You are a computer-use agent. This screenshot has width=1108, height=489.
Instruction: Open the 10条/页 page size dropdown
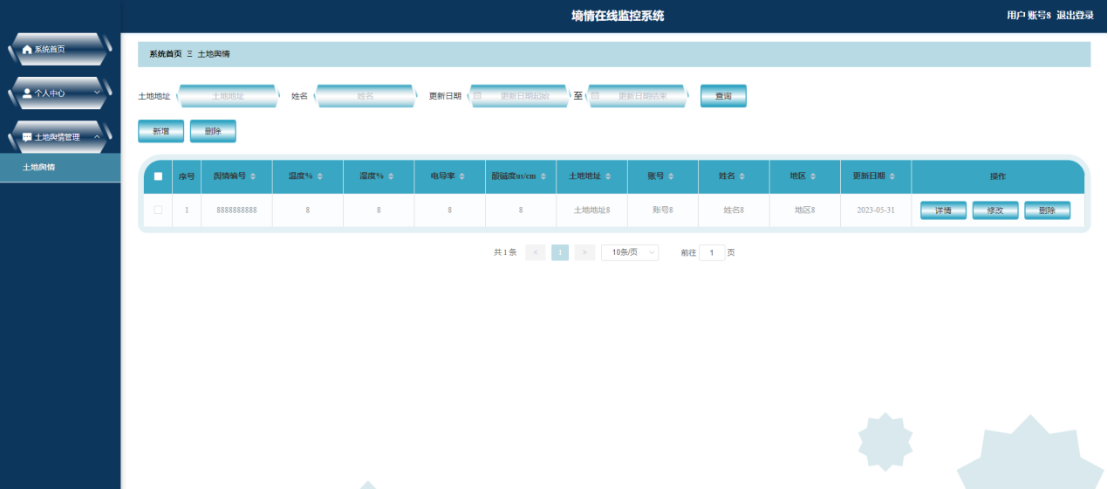click(x=630, y=252)
